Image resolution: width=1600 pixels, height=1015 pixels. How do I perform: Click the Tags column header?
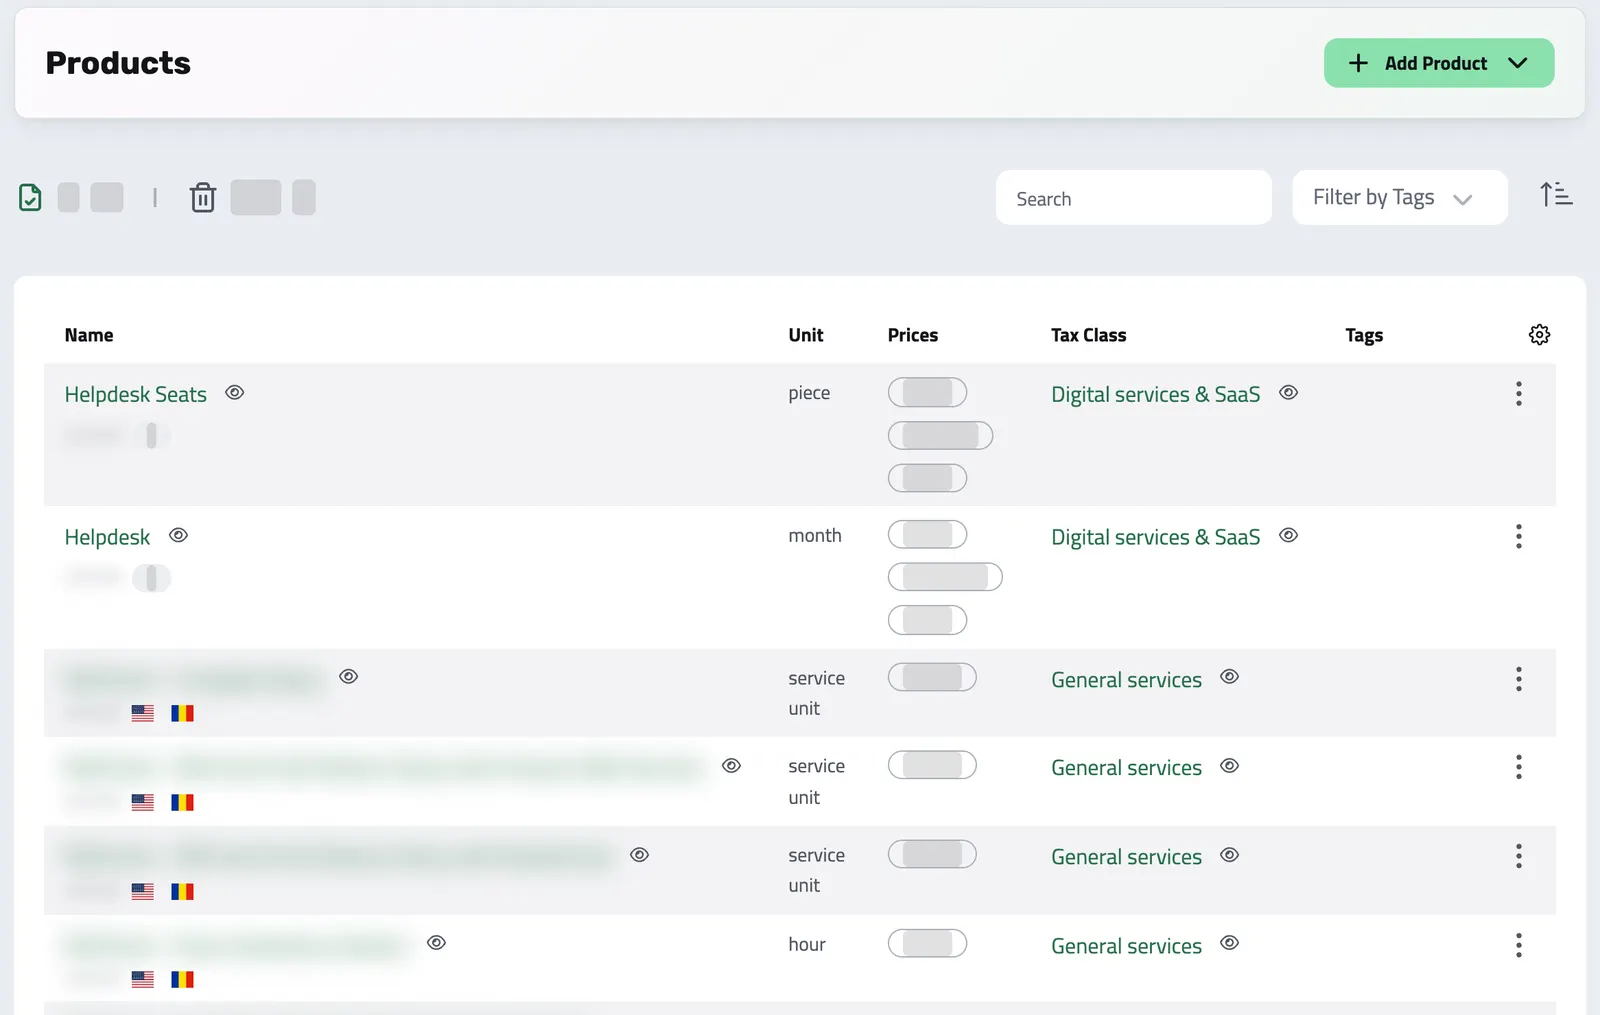point(1364,336)
